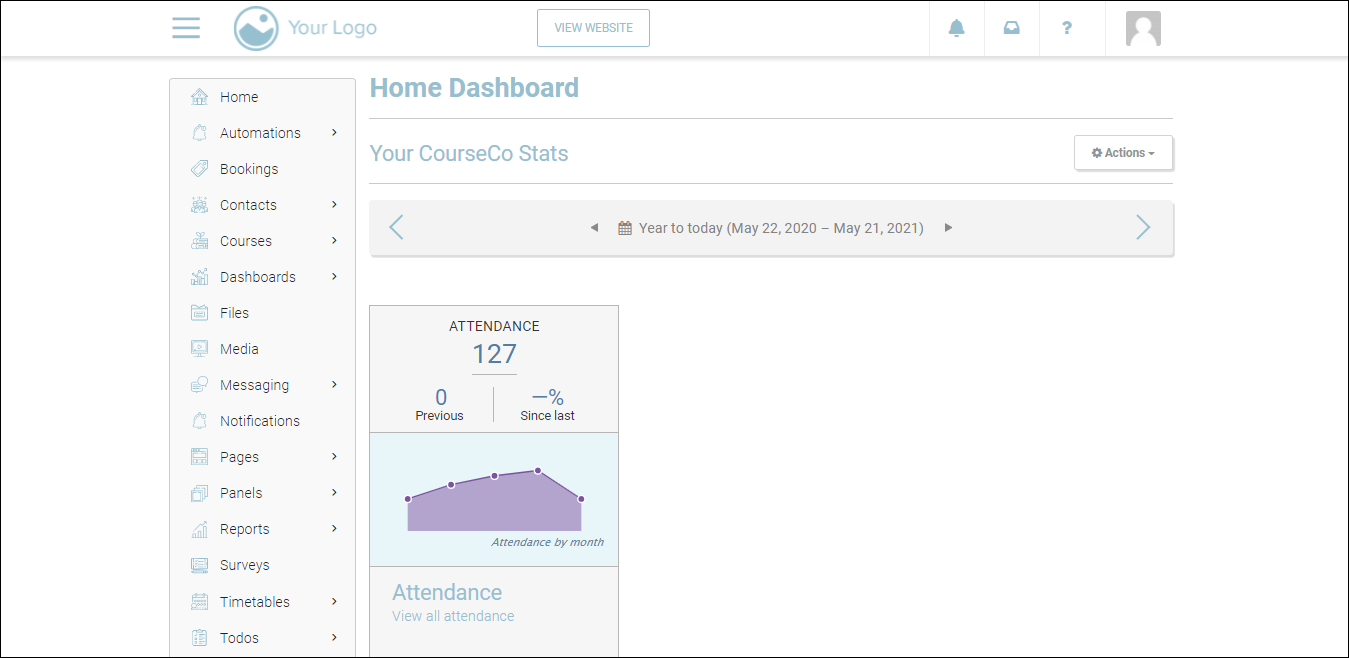
Task: Open the hamburger menu icon
Action: tap(186, 28)
